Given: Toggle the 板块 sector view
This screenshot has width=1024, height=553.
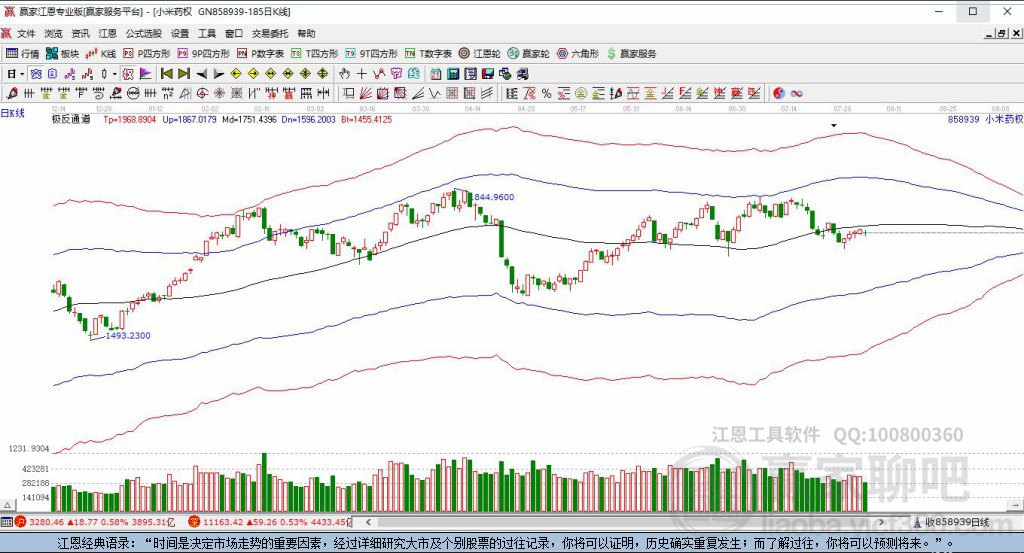Looking at the screenshot, I should click(62, 54).
